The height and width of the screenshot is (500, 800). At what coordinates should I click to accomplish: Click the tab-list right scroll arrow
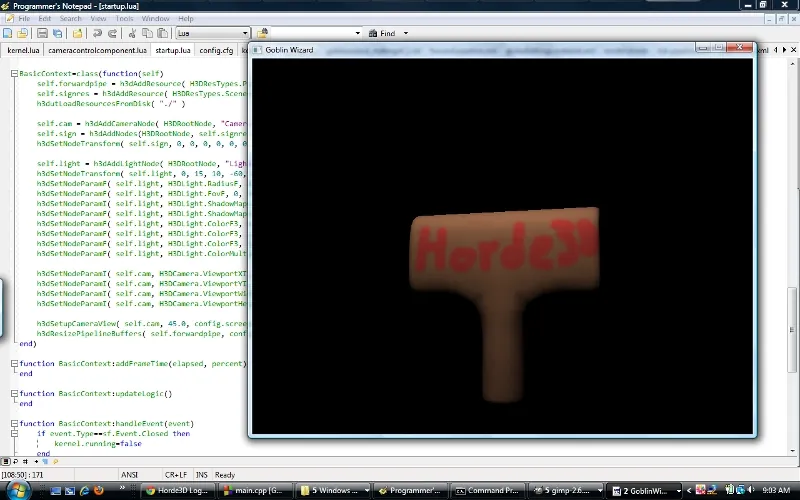(x=784, y=49)
